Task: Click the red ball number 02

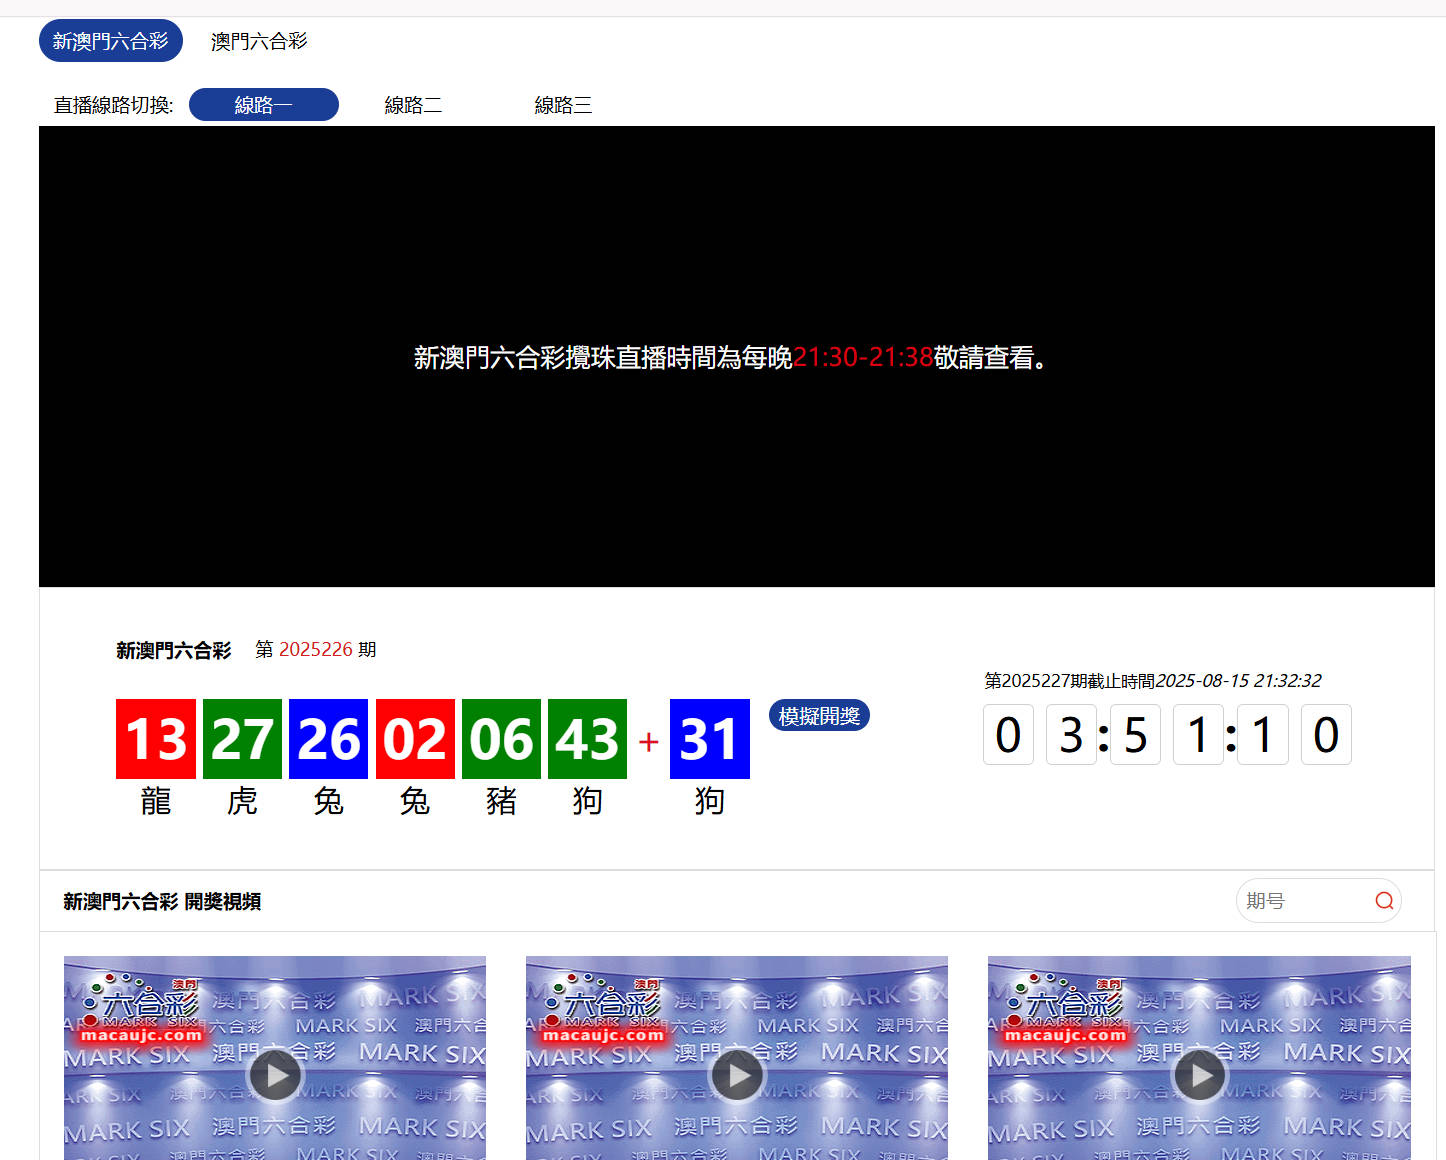Action: [415, 739]
